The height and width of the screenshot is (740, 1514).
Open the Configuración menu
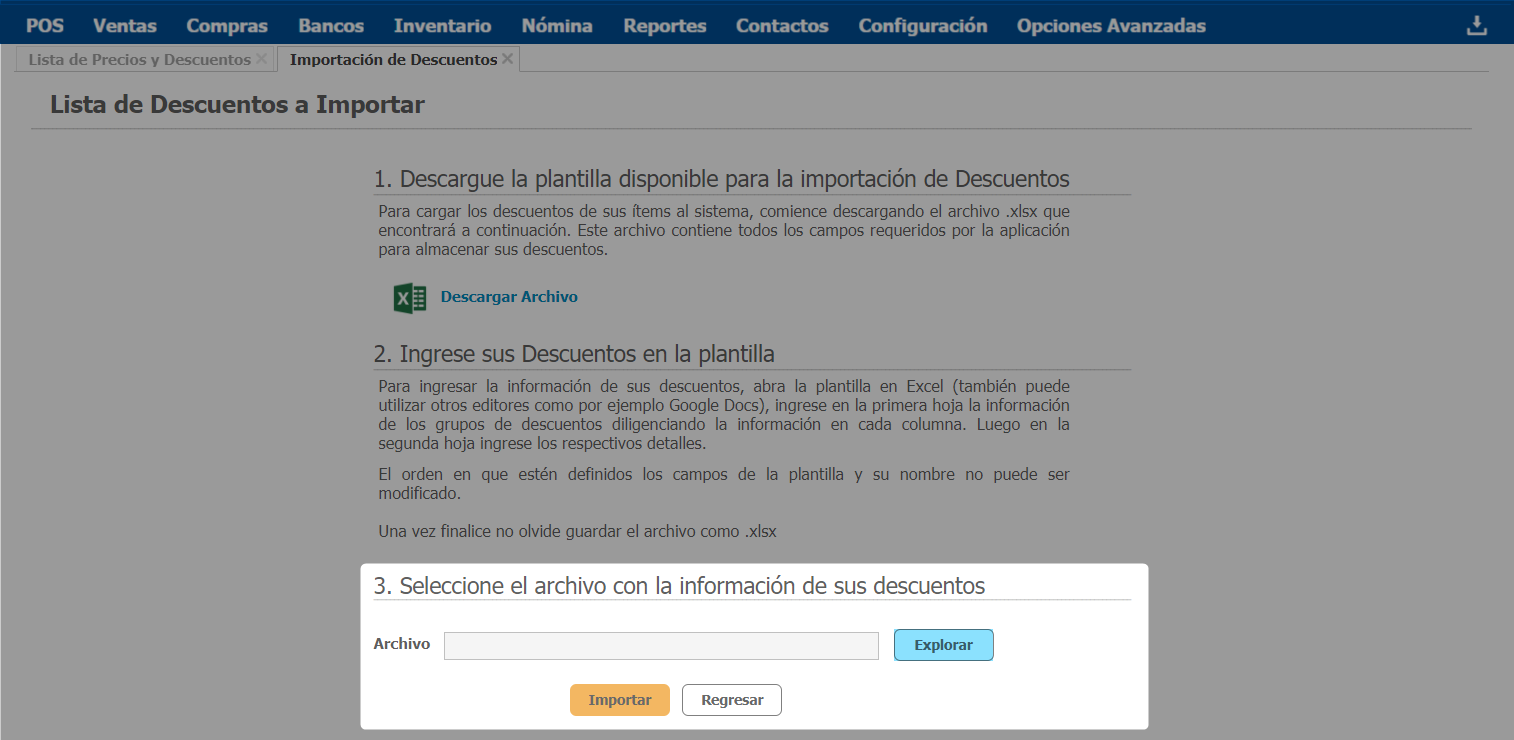click(x=922, y=26)
